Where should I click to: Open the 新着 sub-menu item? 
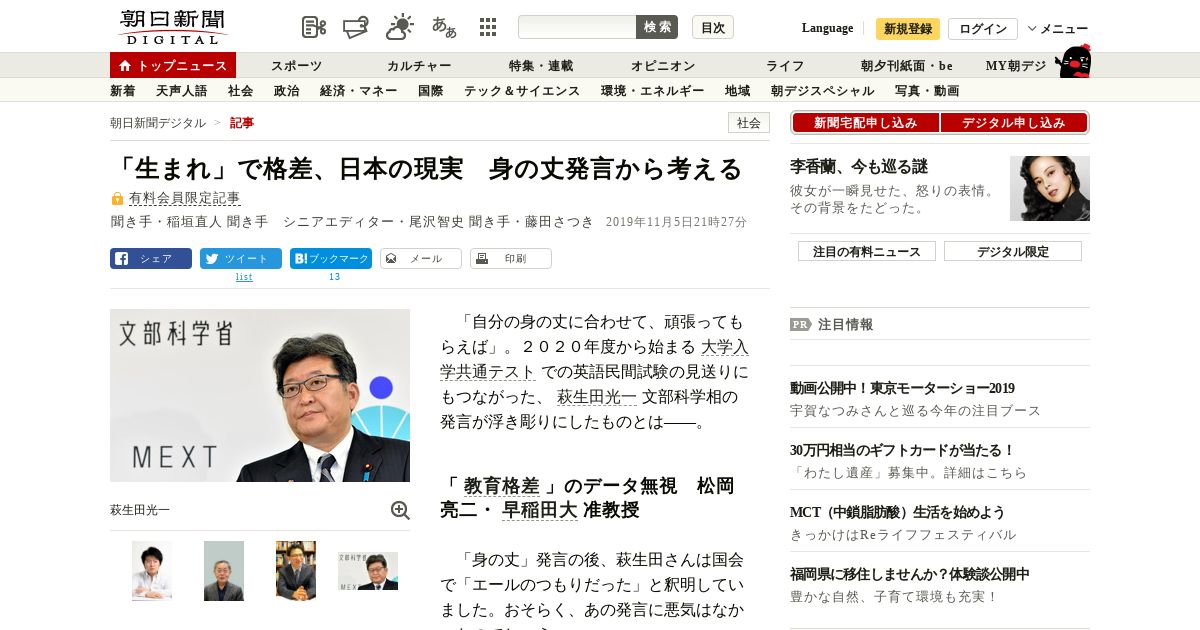(x=122, y=91)
